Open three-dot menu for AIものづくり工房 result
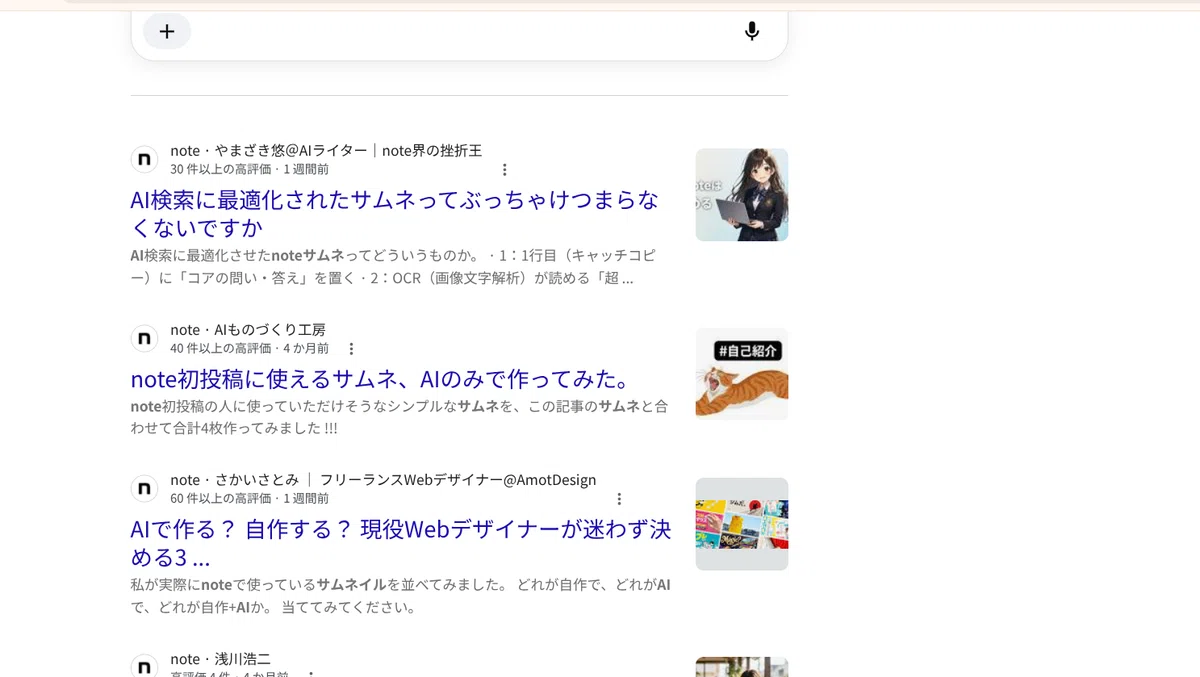This screenshot has width=1200, height=677. (x=351, y=349)
